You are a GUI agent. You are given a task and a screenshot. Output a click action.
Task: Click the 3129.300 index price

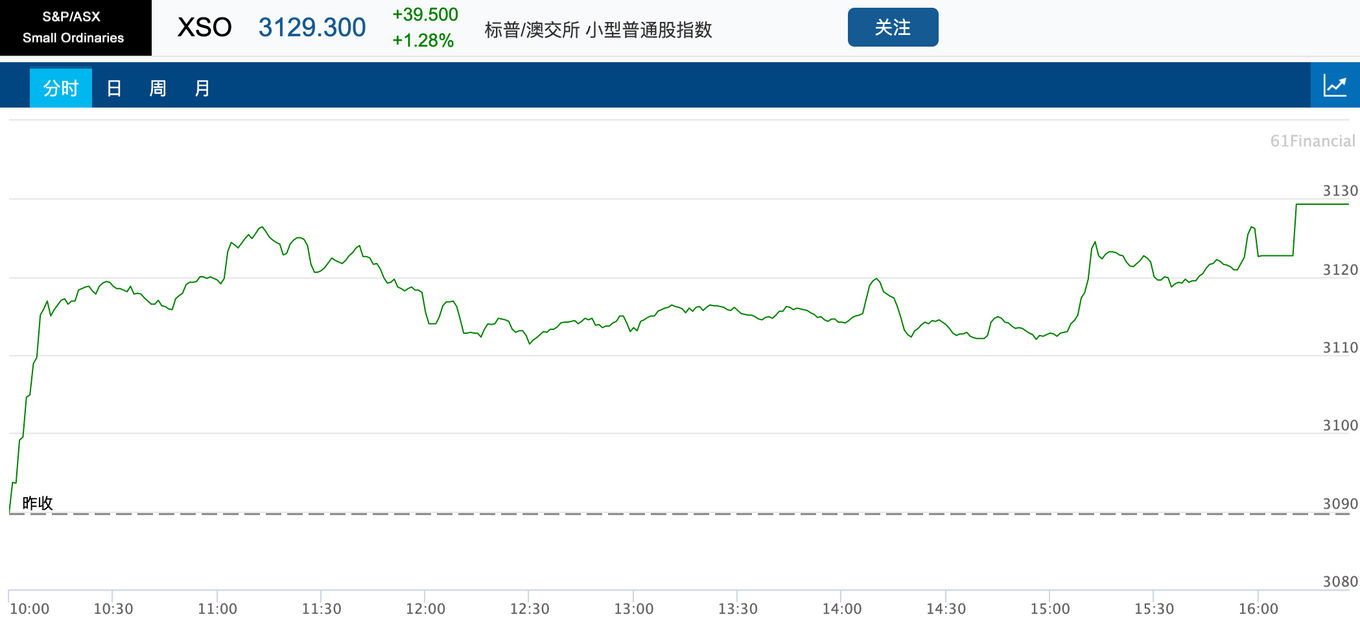pos(312,28)
